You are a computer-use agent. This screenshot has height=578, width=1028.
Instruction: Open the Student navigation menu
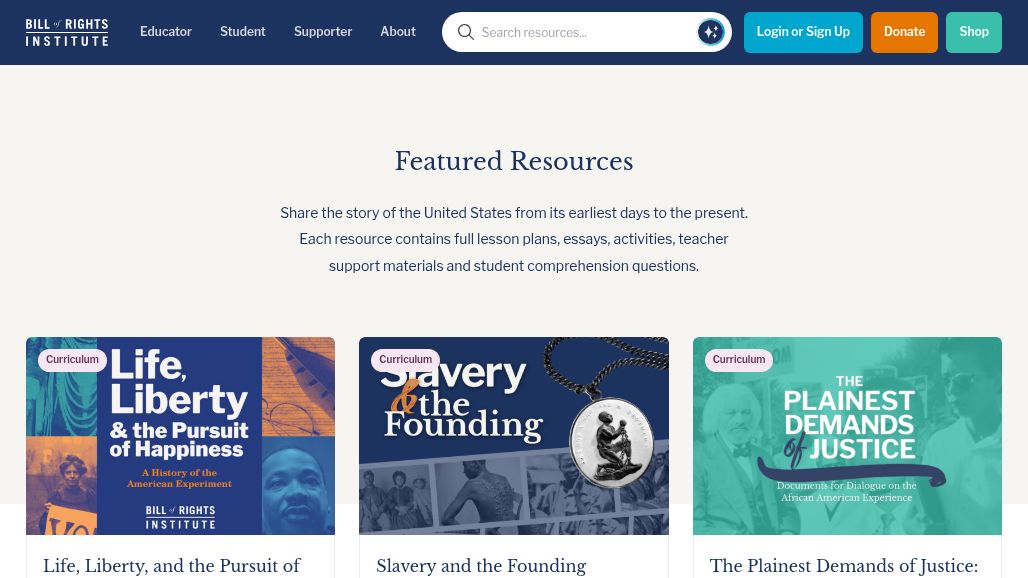pos(242,31)
